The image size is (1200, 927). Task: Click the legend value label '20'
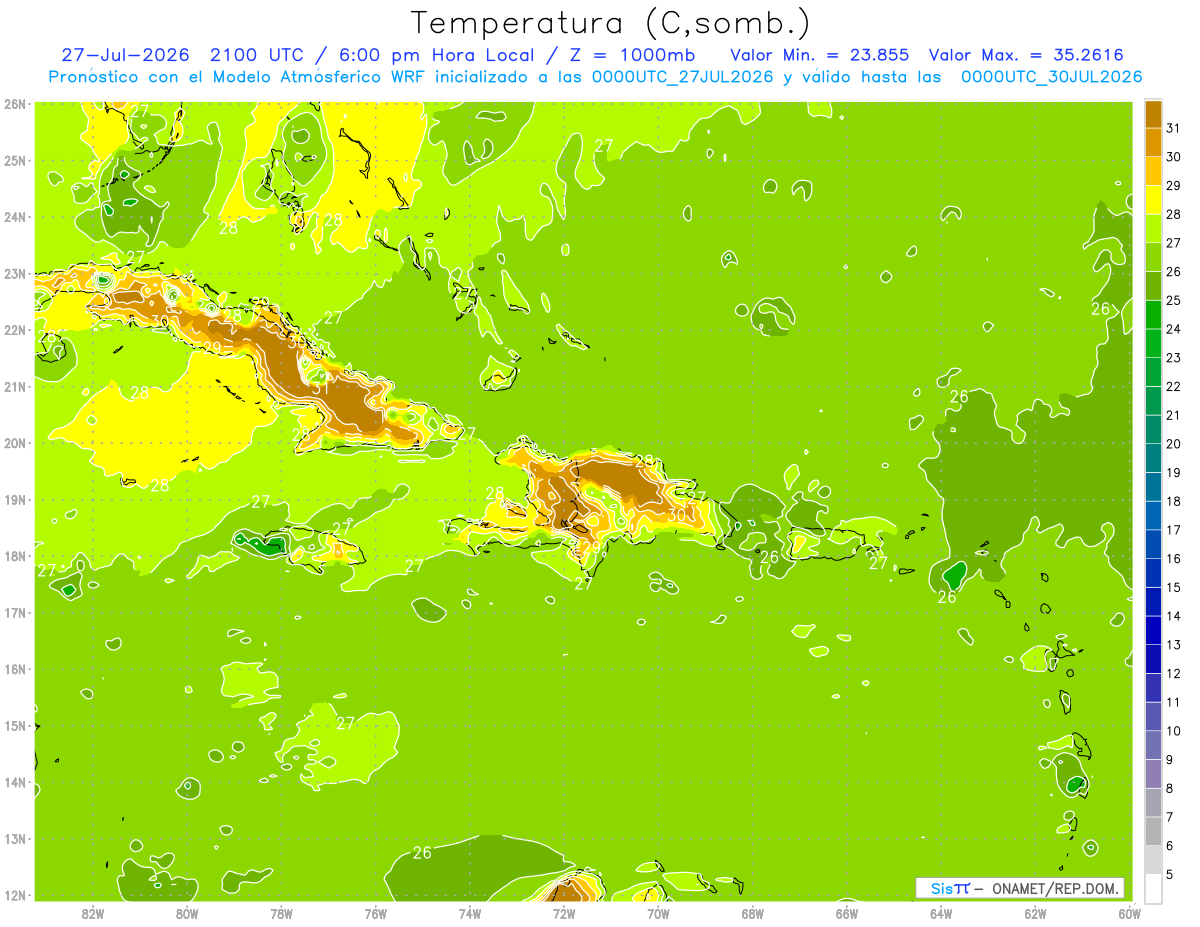tap(1174, 444)
